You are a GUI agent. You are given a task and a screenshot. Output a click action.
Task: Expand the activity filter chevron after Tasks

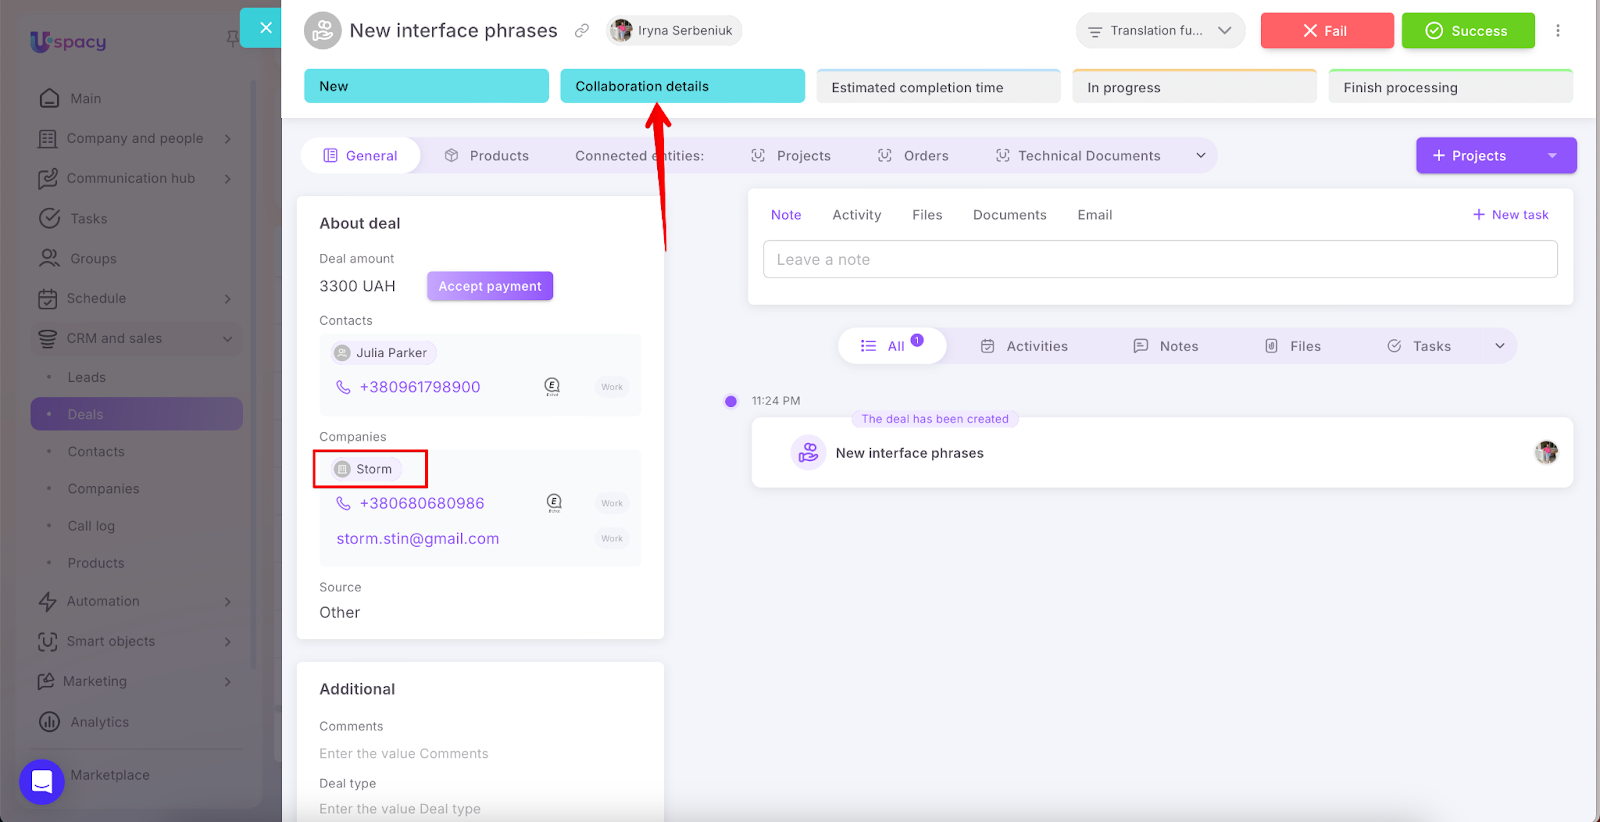click(1499, 346)
